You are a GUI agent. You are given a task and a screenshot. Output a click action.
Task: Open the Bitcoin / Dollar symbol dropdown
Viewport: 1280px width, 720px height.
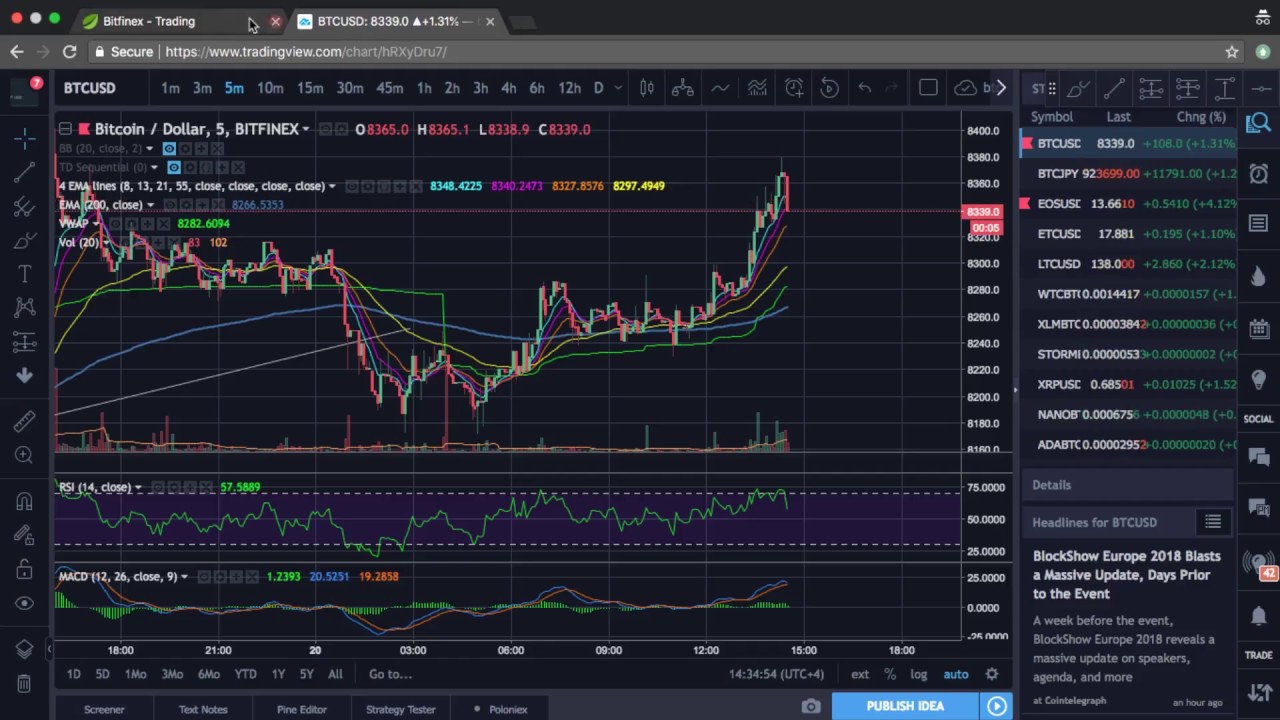pyautogui.click(x=305, y=129)
